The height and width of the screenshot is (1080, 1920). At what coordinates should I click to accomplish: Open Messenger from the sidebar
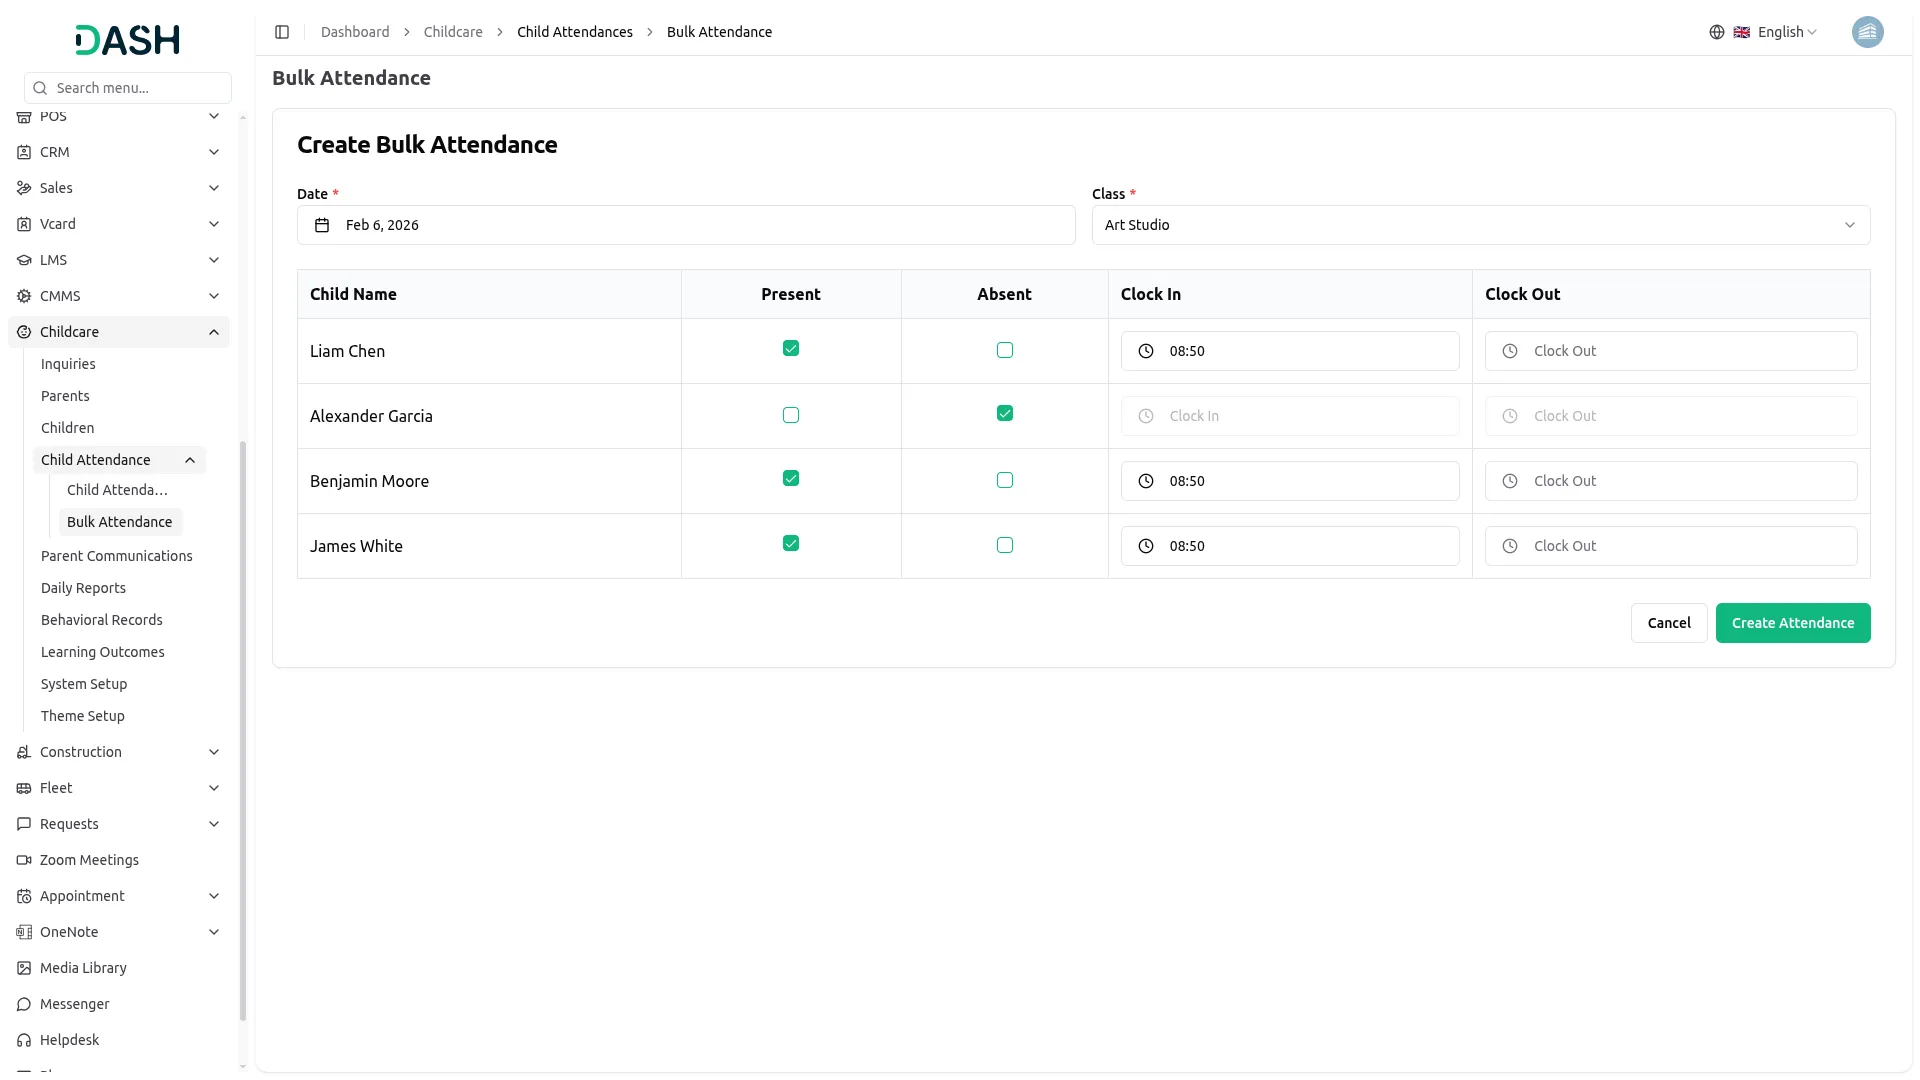coord(75,1004)
